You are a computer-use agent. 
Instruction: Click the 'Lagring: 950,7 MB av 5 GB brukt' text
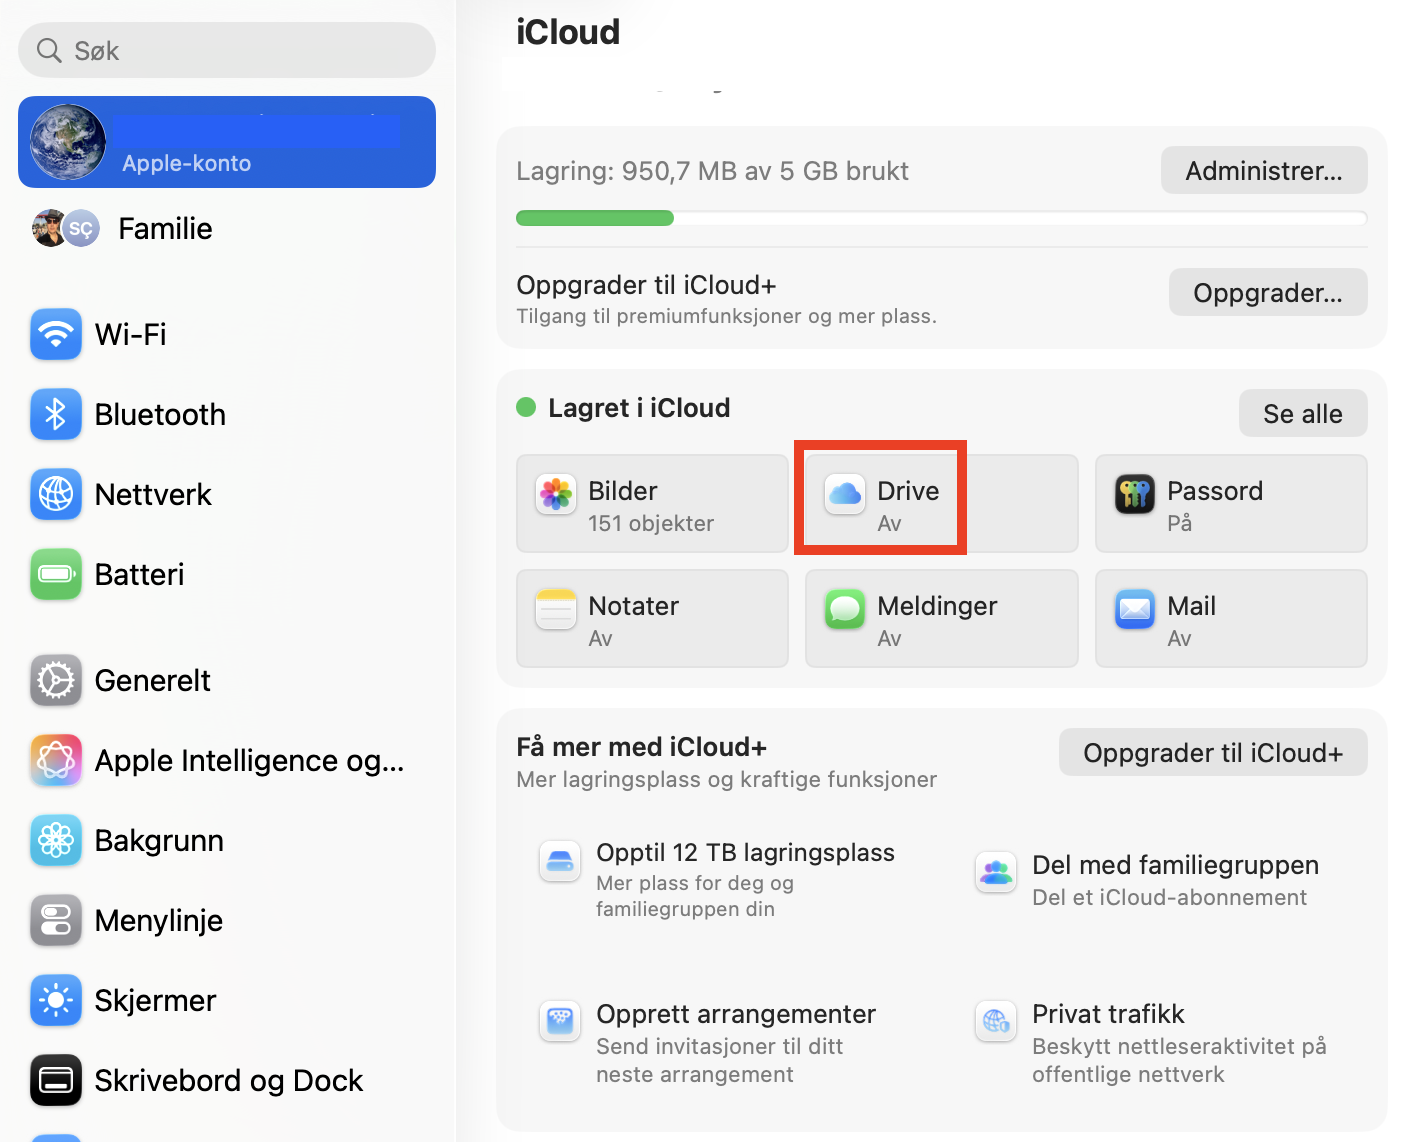(x=712, y=171)
